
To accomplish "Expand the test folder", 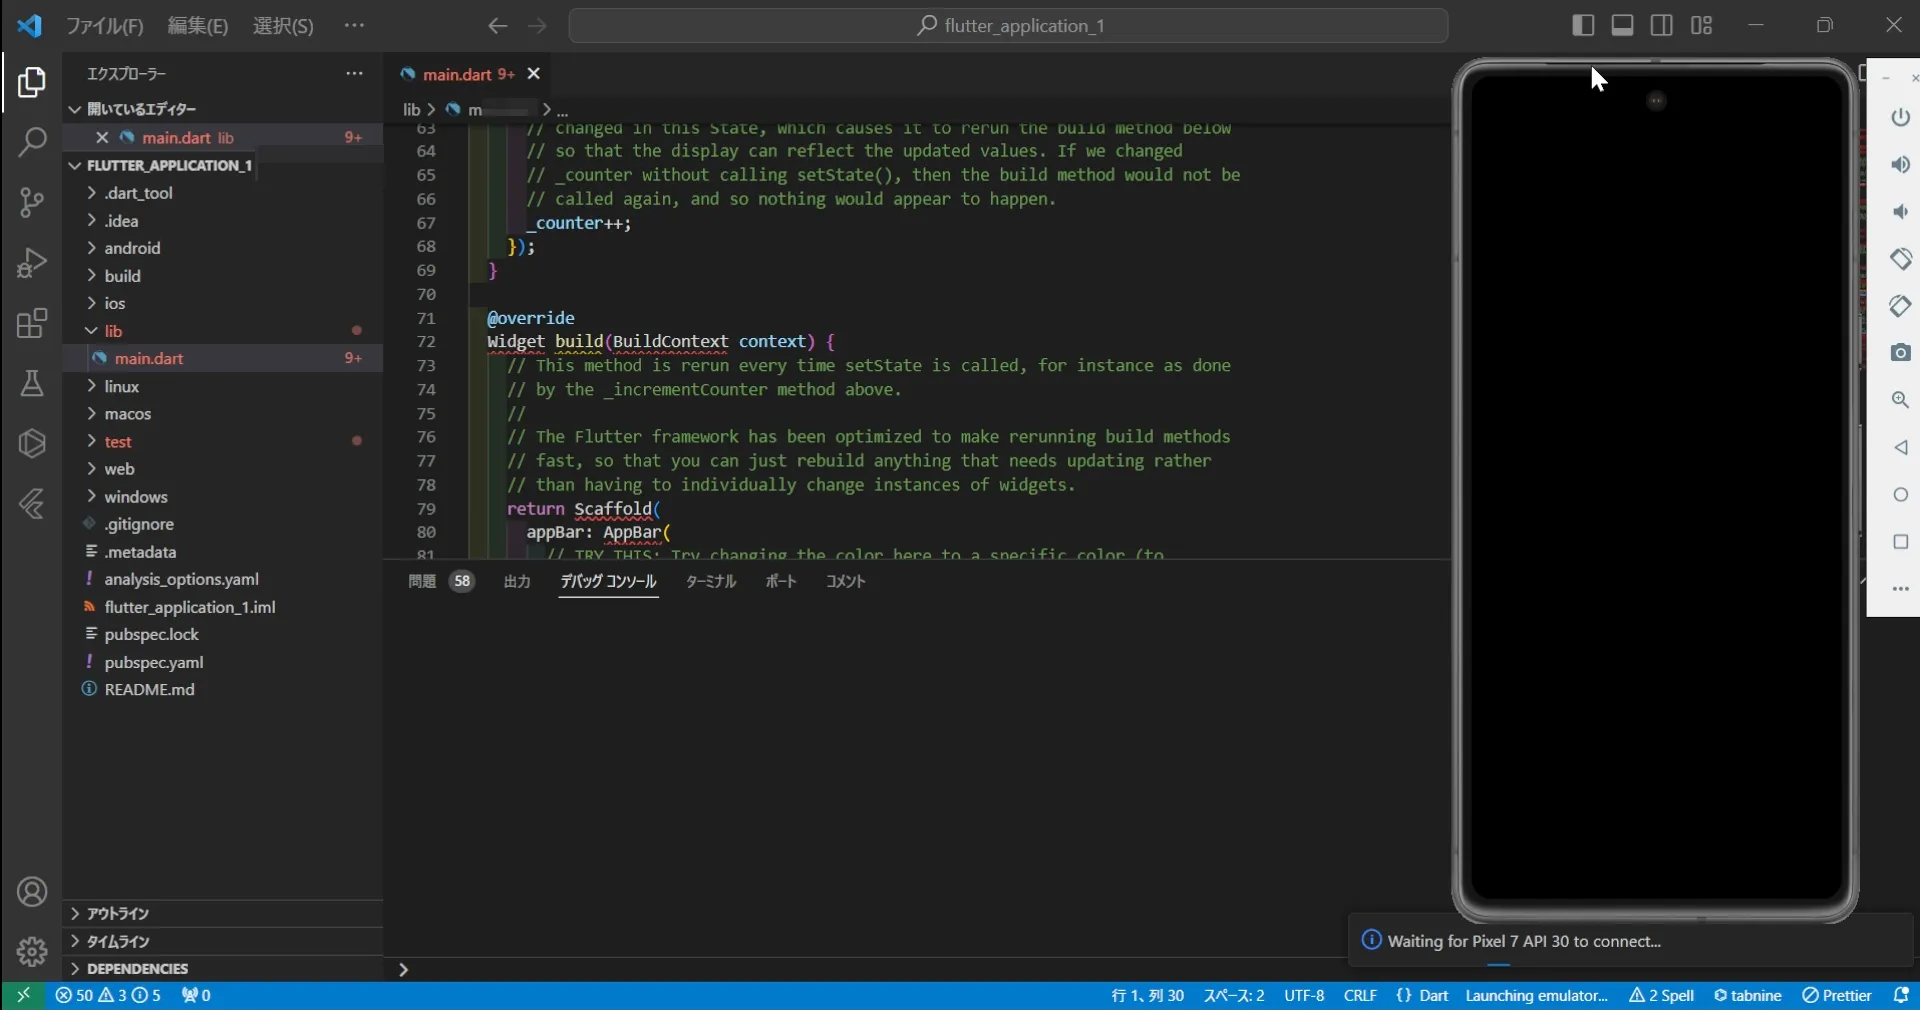I will click(x=223, y=441).
